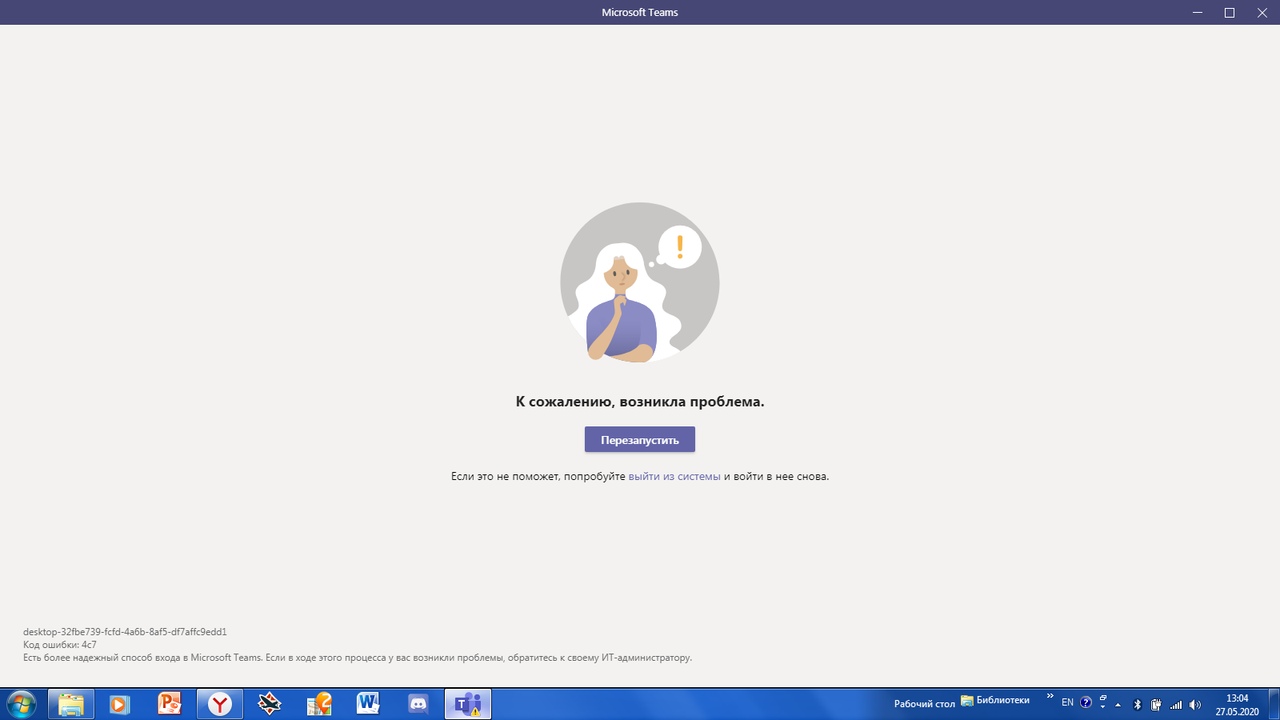This screenshot has height=720, width=1280.
Task: Open the airplane game taskbar icon
Action: pyautogui.click(x=269, y=704)
